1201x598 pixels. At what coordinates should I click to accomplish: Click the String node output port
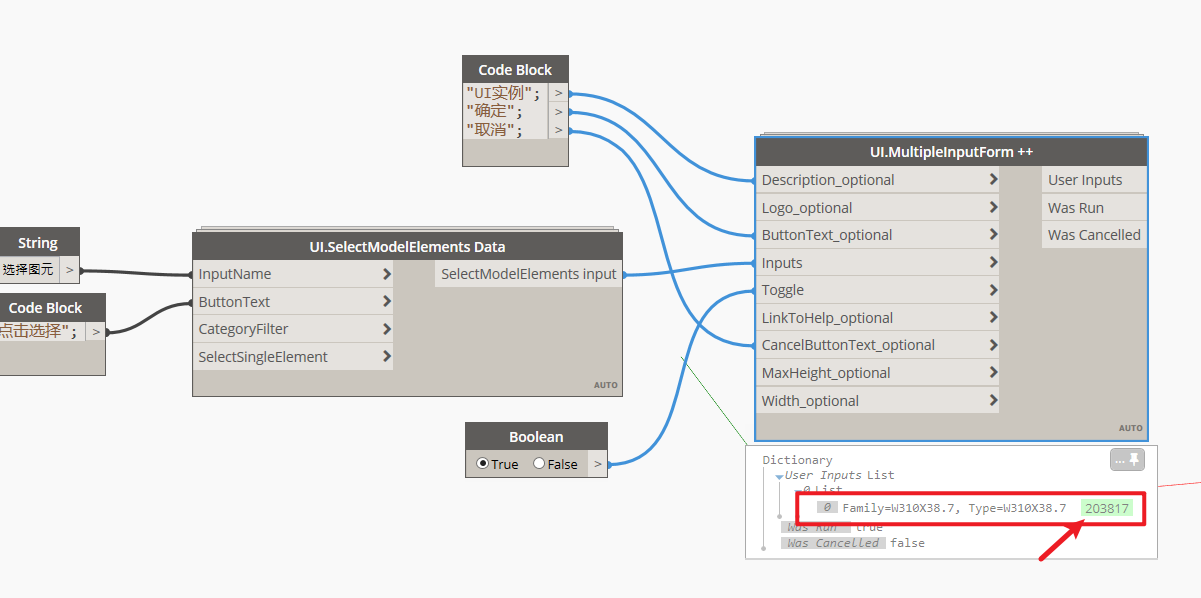click(x=68, y=269)
